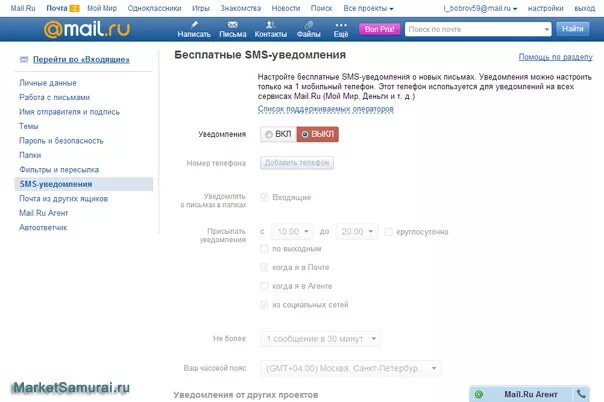Open the Помощь по разделу link
The image size is (604, 402).
pyautogui.click(x=555, y=57)
